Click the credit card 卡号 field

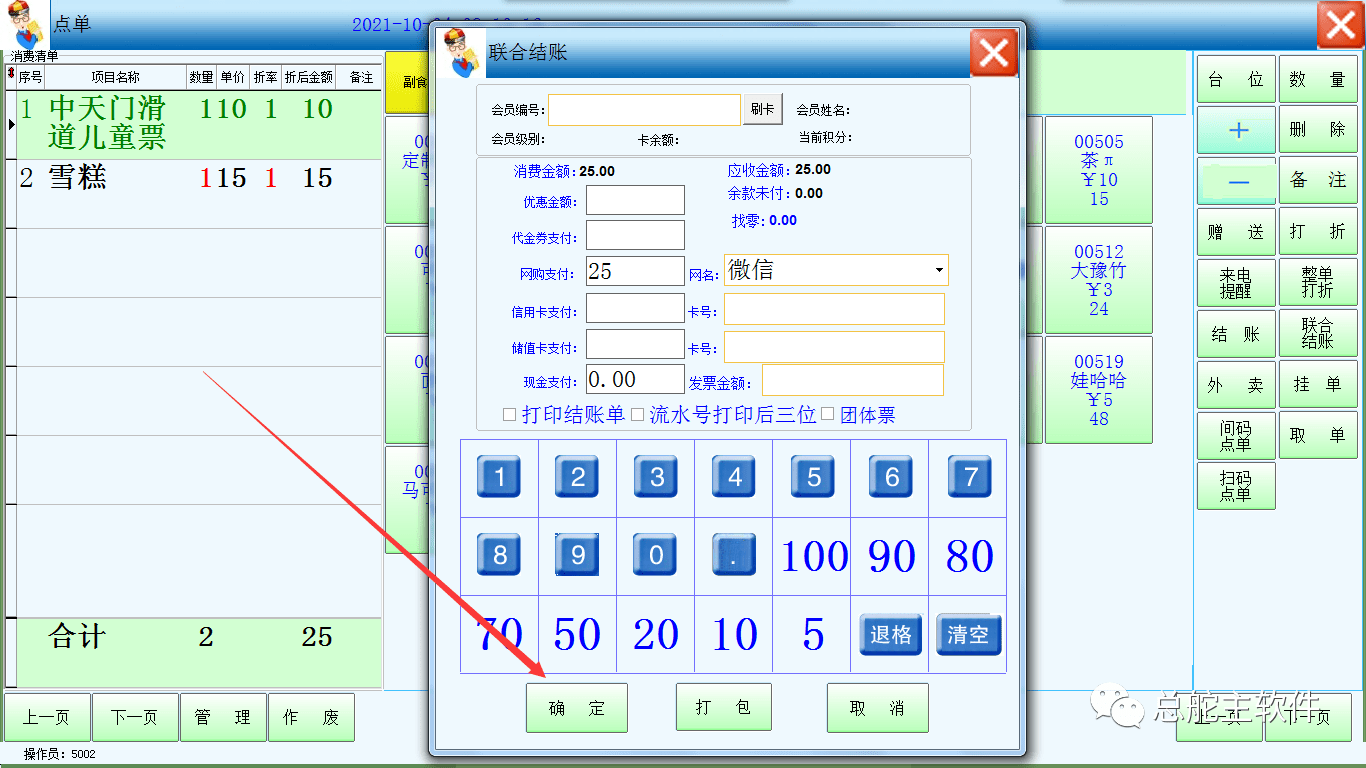pos(834,309)
